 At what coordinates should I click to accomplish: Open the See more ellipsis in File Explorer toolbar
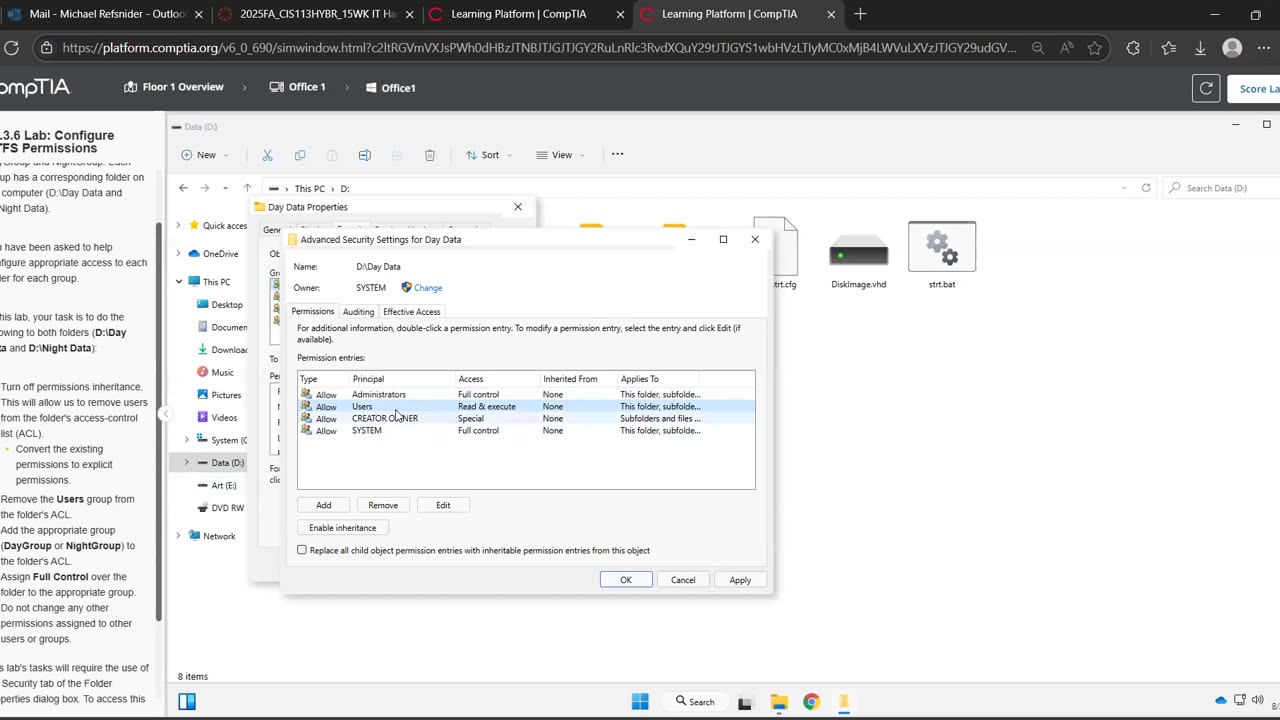617,154
